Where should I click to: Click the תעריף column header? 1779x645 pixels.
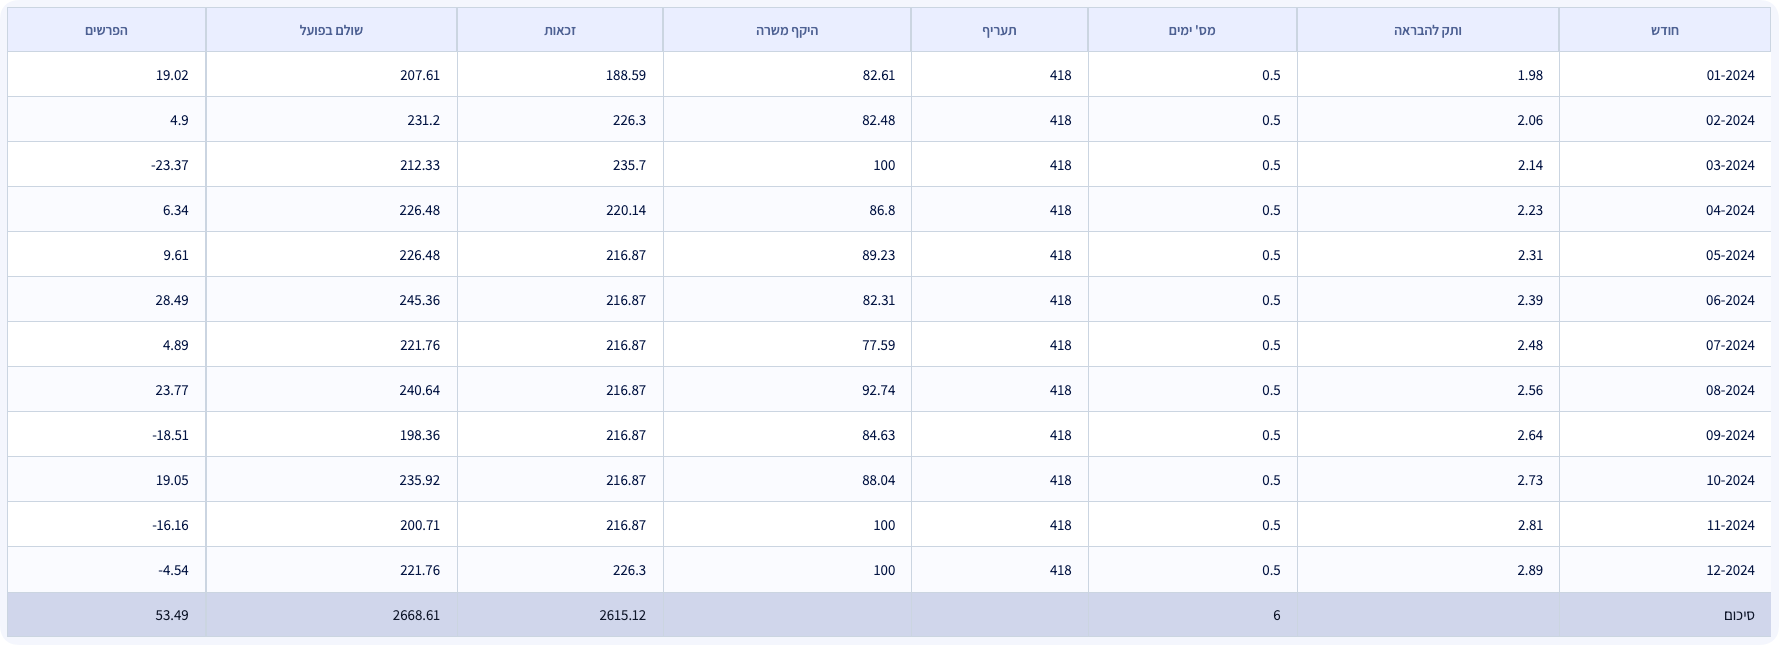(999, 30)
